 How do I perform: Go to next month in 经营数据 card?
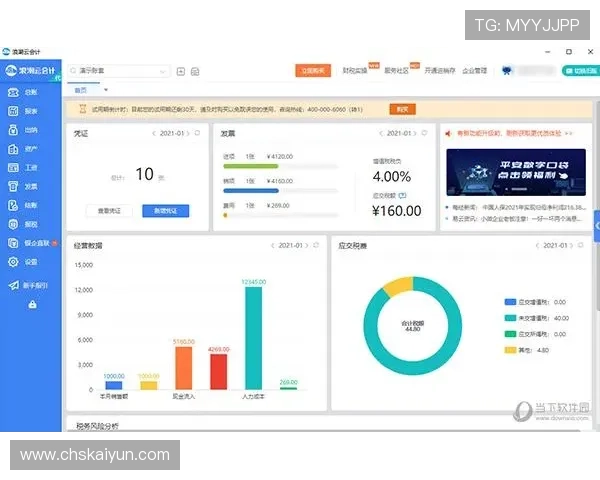307,246
